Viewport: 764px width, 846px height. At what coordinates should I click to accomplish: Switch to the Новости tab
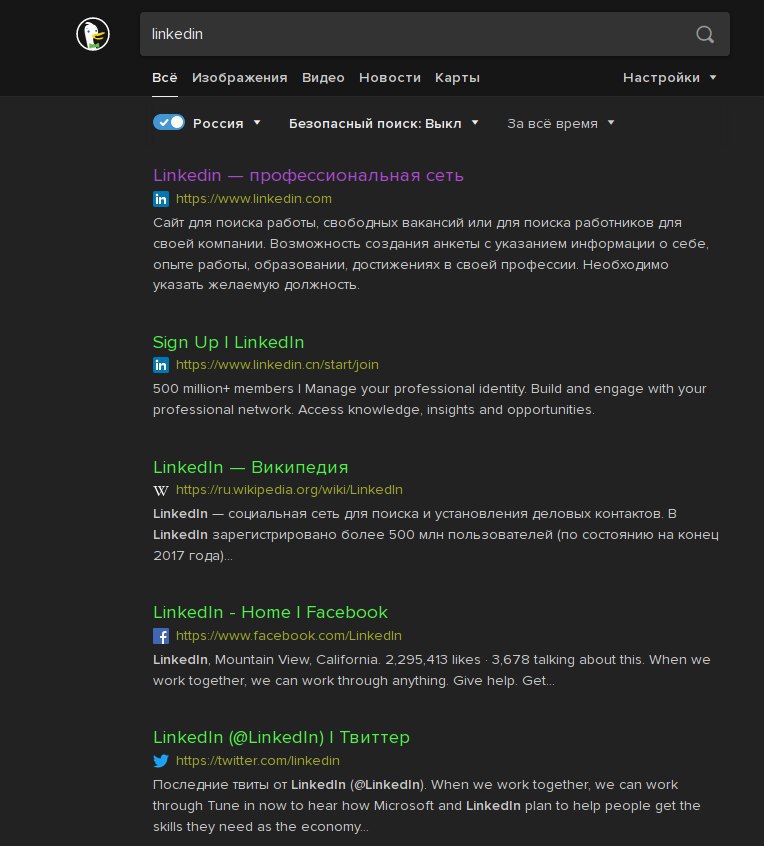click(390, 78)
